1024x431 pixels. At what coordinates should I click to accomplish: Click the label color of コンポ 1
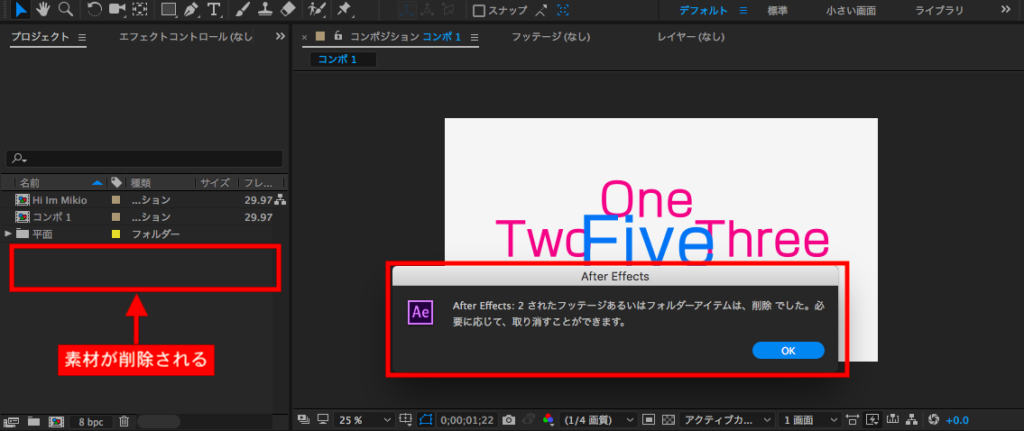(x=116, y=217)
